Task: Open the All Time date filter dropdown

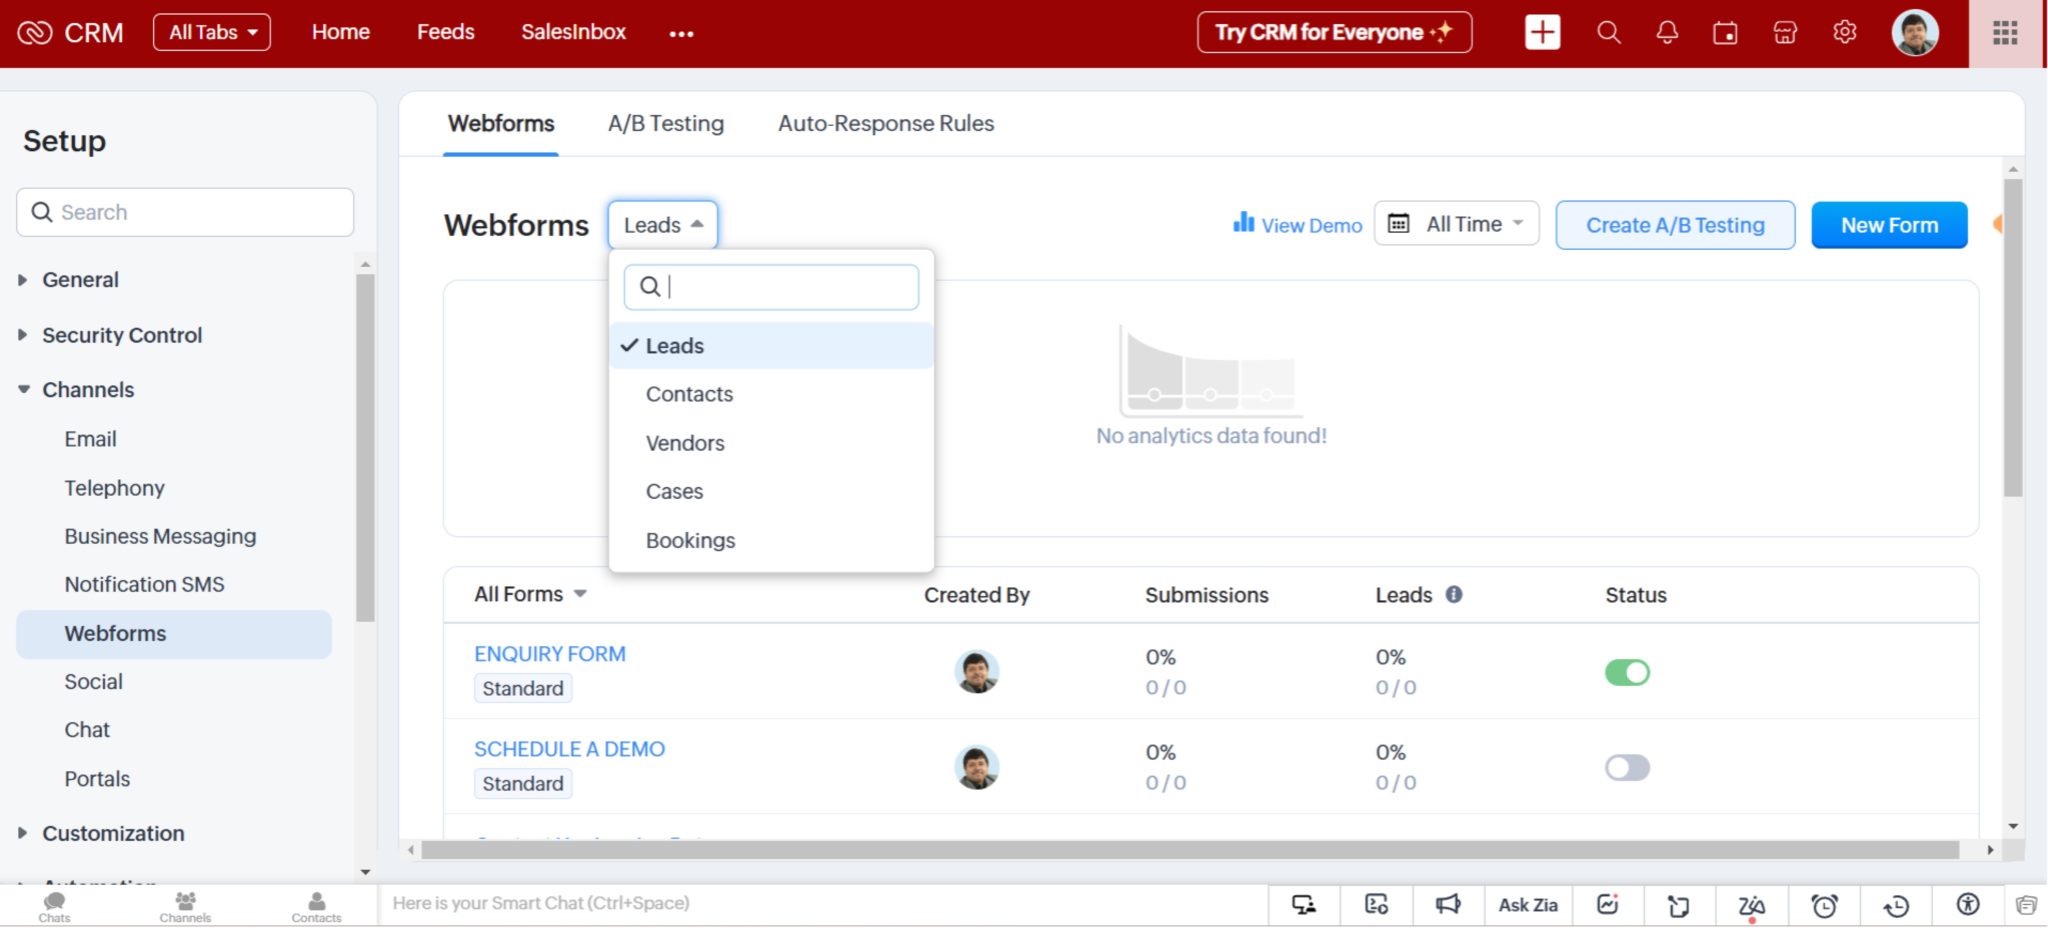Action: [1456, 224]
